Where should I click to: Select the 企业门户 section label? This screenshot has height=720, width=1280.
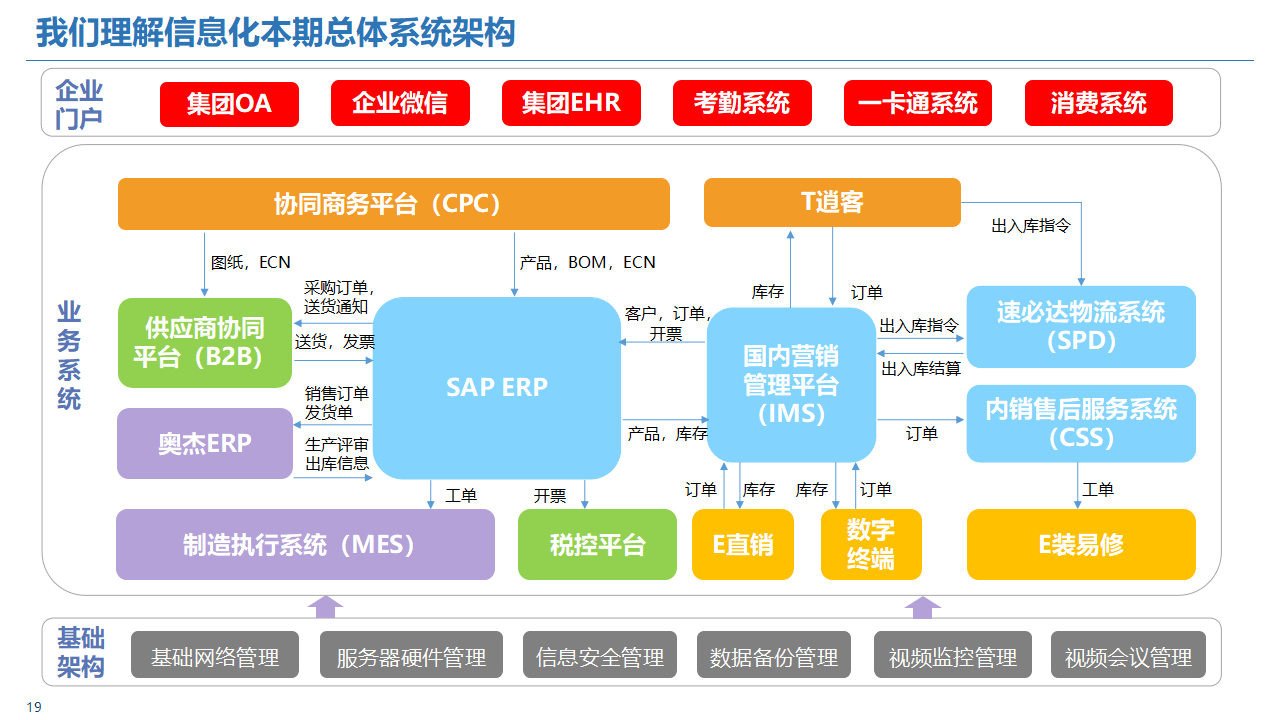[x=80, y=104]
